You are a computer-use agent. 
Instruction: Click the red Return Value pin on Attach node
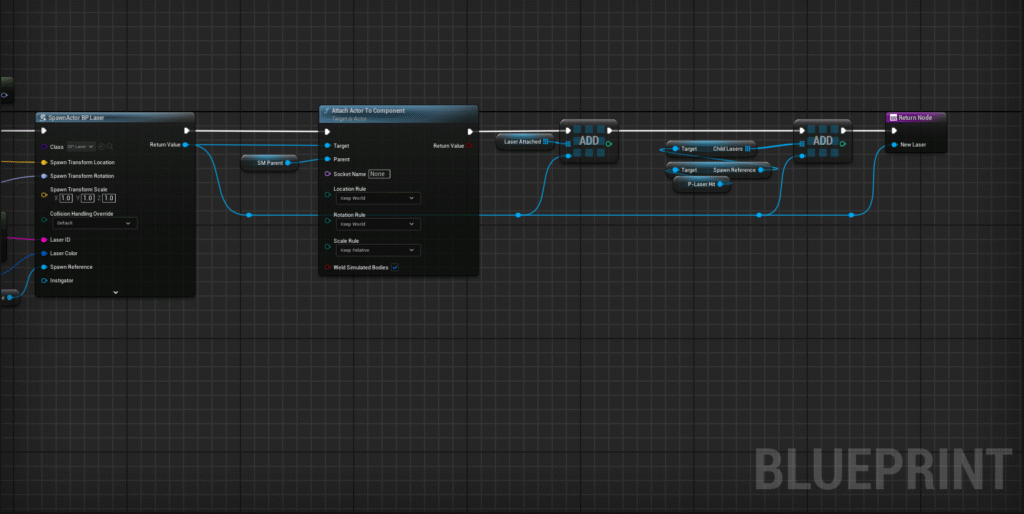pyautogui.click(x=470, y=146)
